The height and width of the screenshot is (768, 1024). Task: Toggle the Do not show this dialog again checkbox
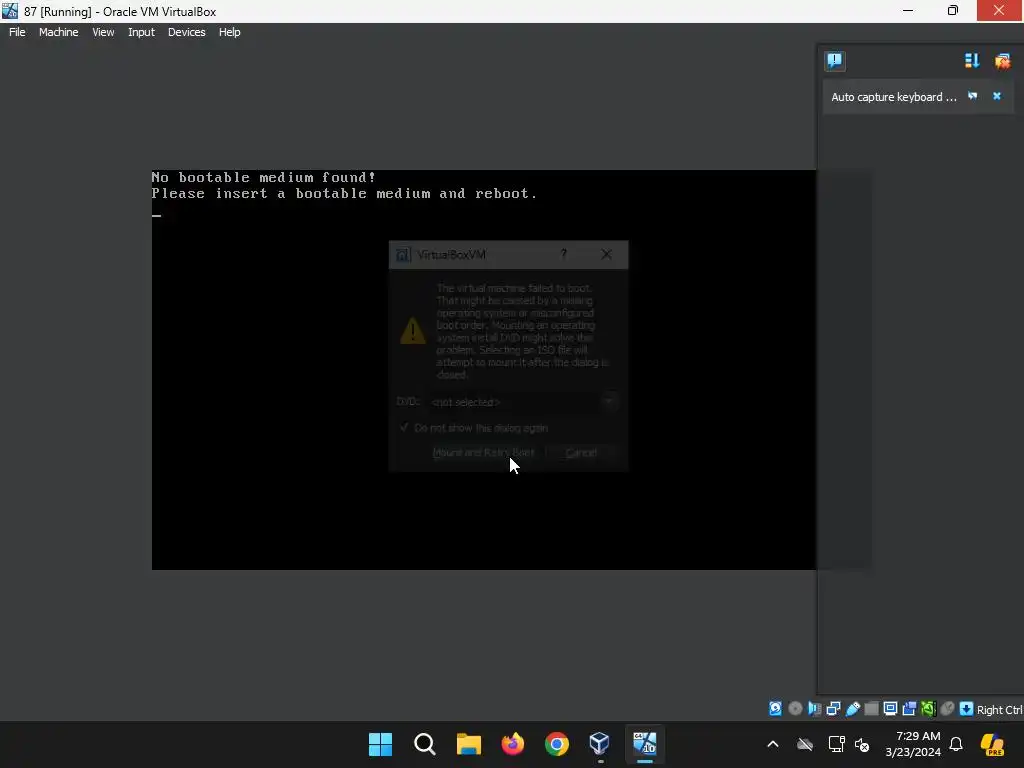point(404,428)
